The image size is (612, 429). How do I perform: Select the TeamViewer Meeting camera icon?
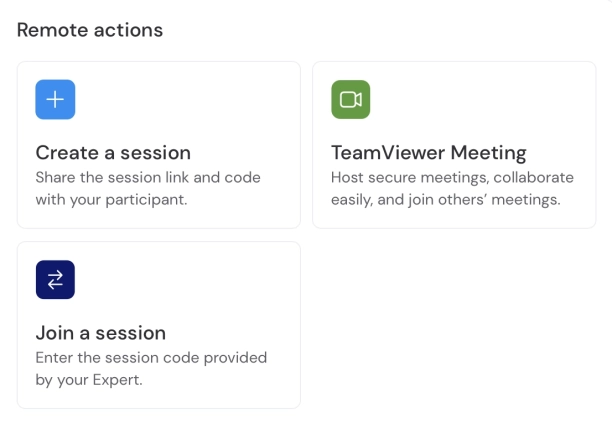click(350, 100)
